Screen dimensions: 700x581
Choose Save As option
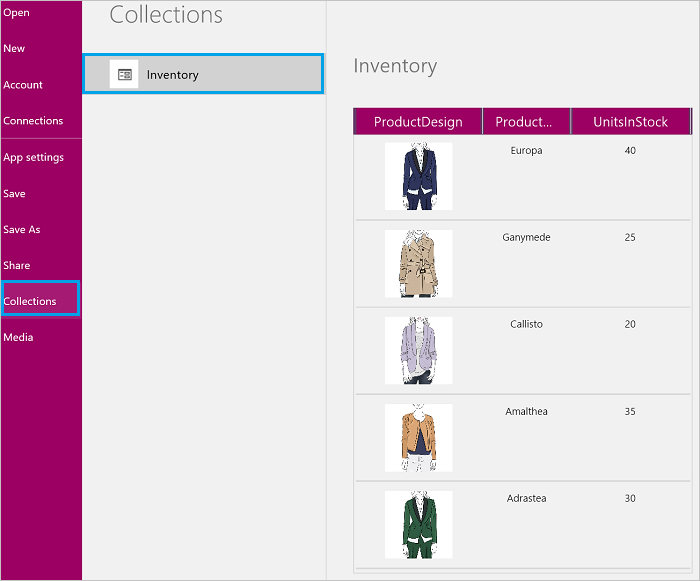22,229
